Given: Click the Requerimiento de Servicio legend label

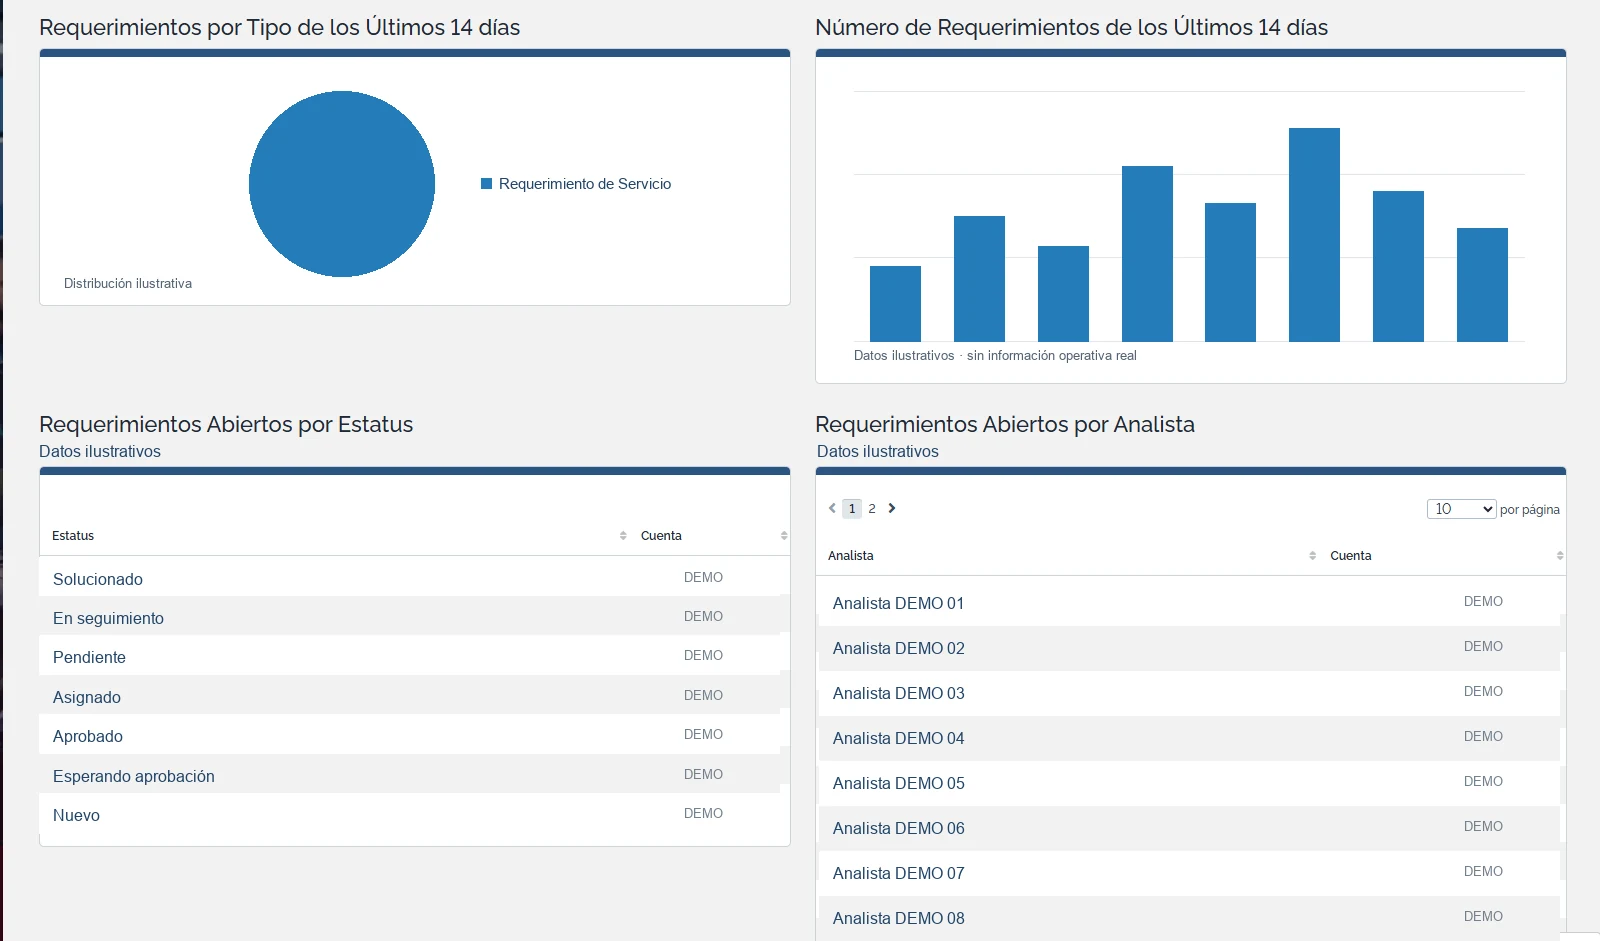Looking at the screenshot, I should point(585,184).
